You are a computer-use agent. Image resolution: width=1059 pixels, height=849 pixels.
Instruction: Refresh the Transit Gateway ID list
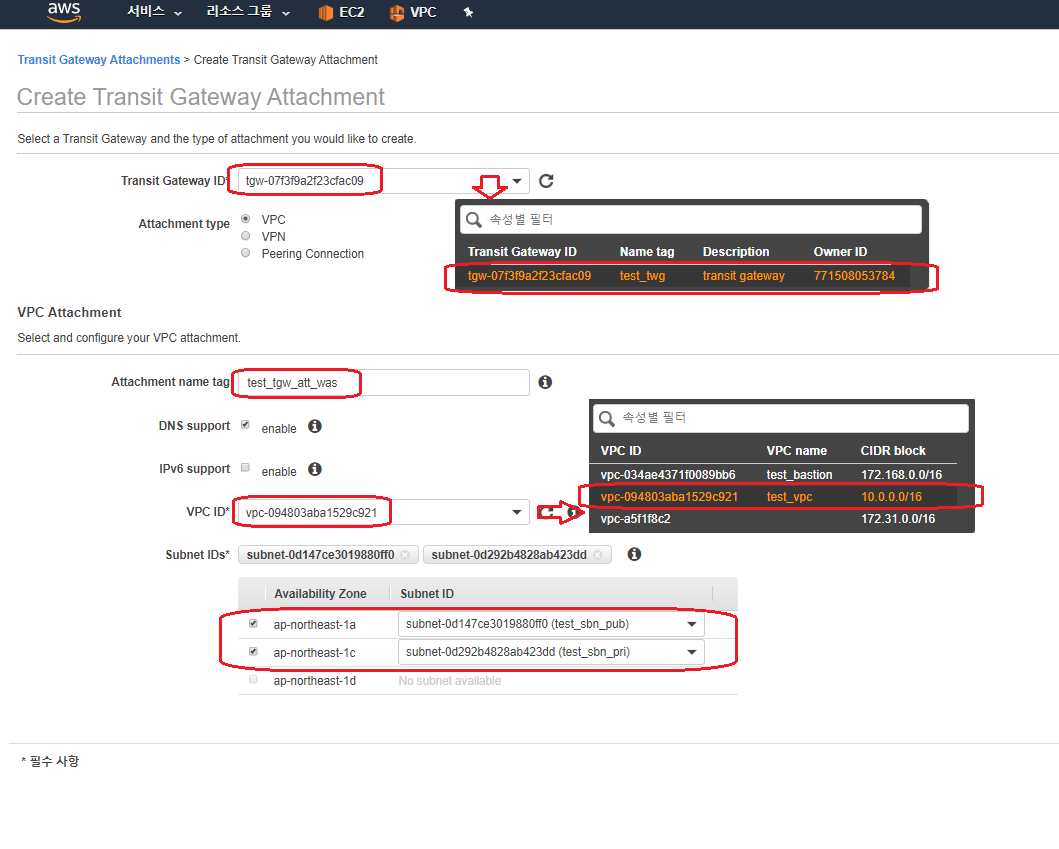(x=546, y=181)
